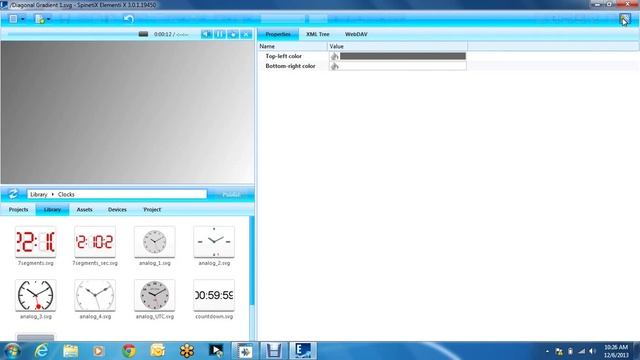Viewport: 640px width, 360px height.
Task: Open the white Bottom-right color swatch
Action: (x=402, y=66)
